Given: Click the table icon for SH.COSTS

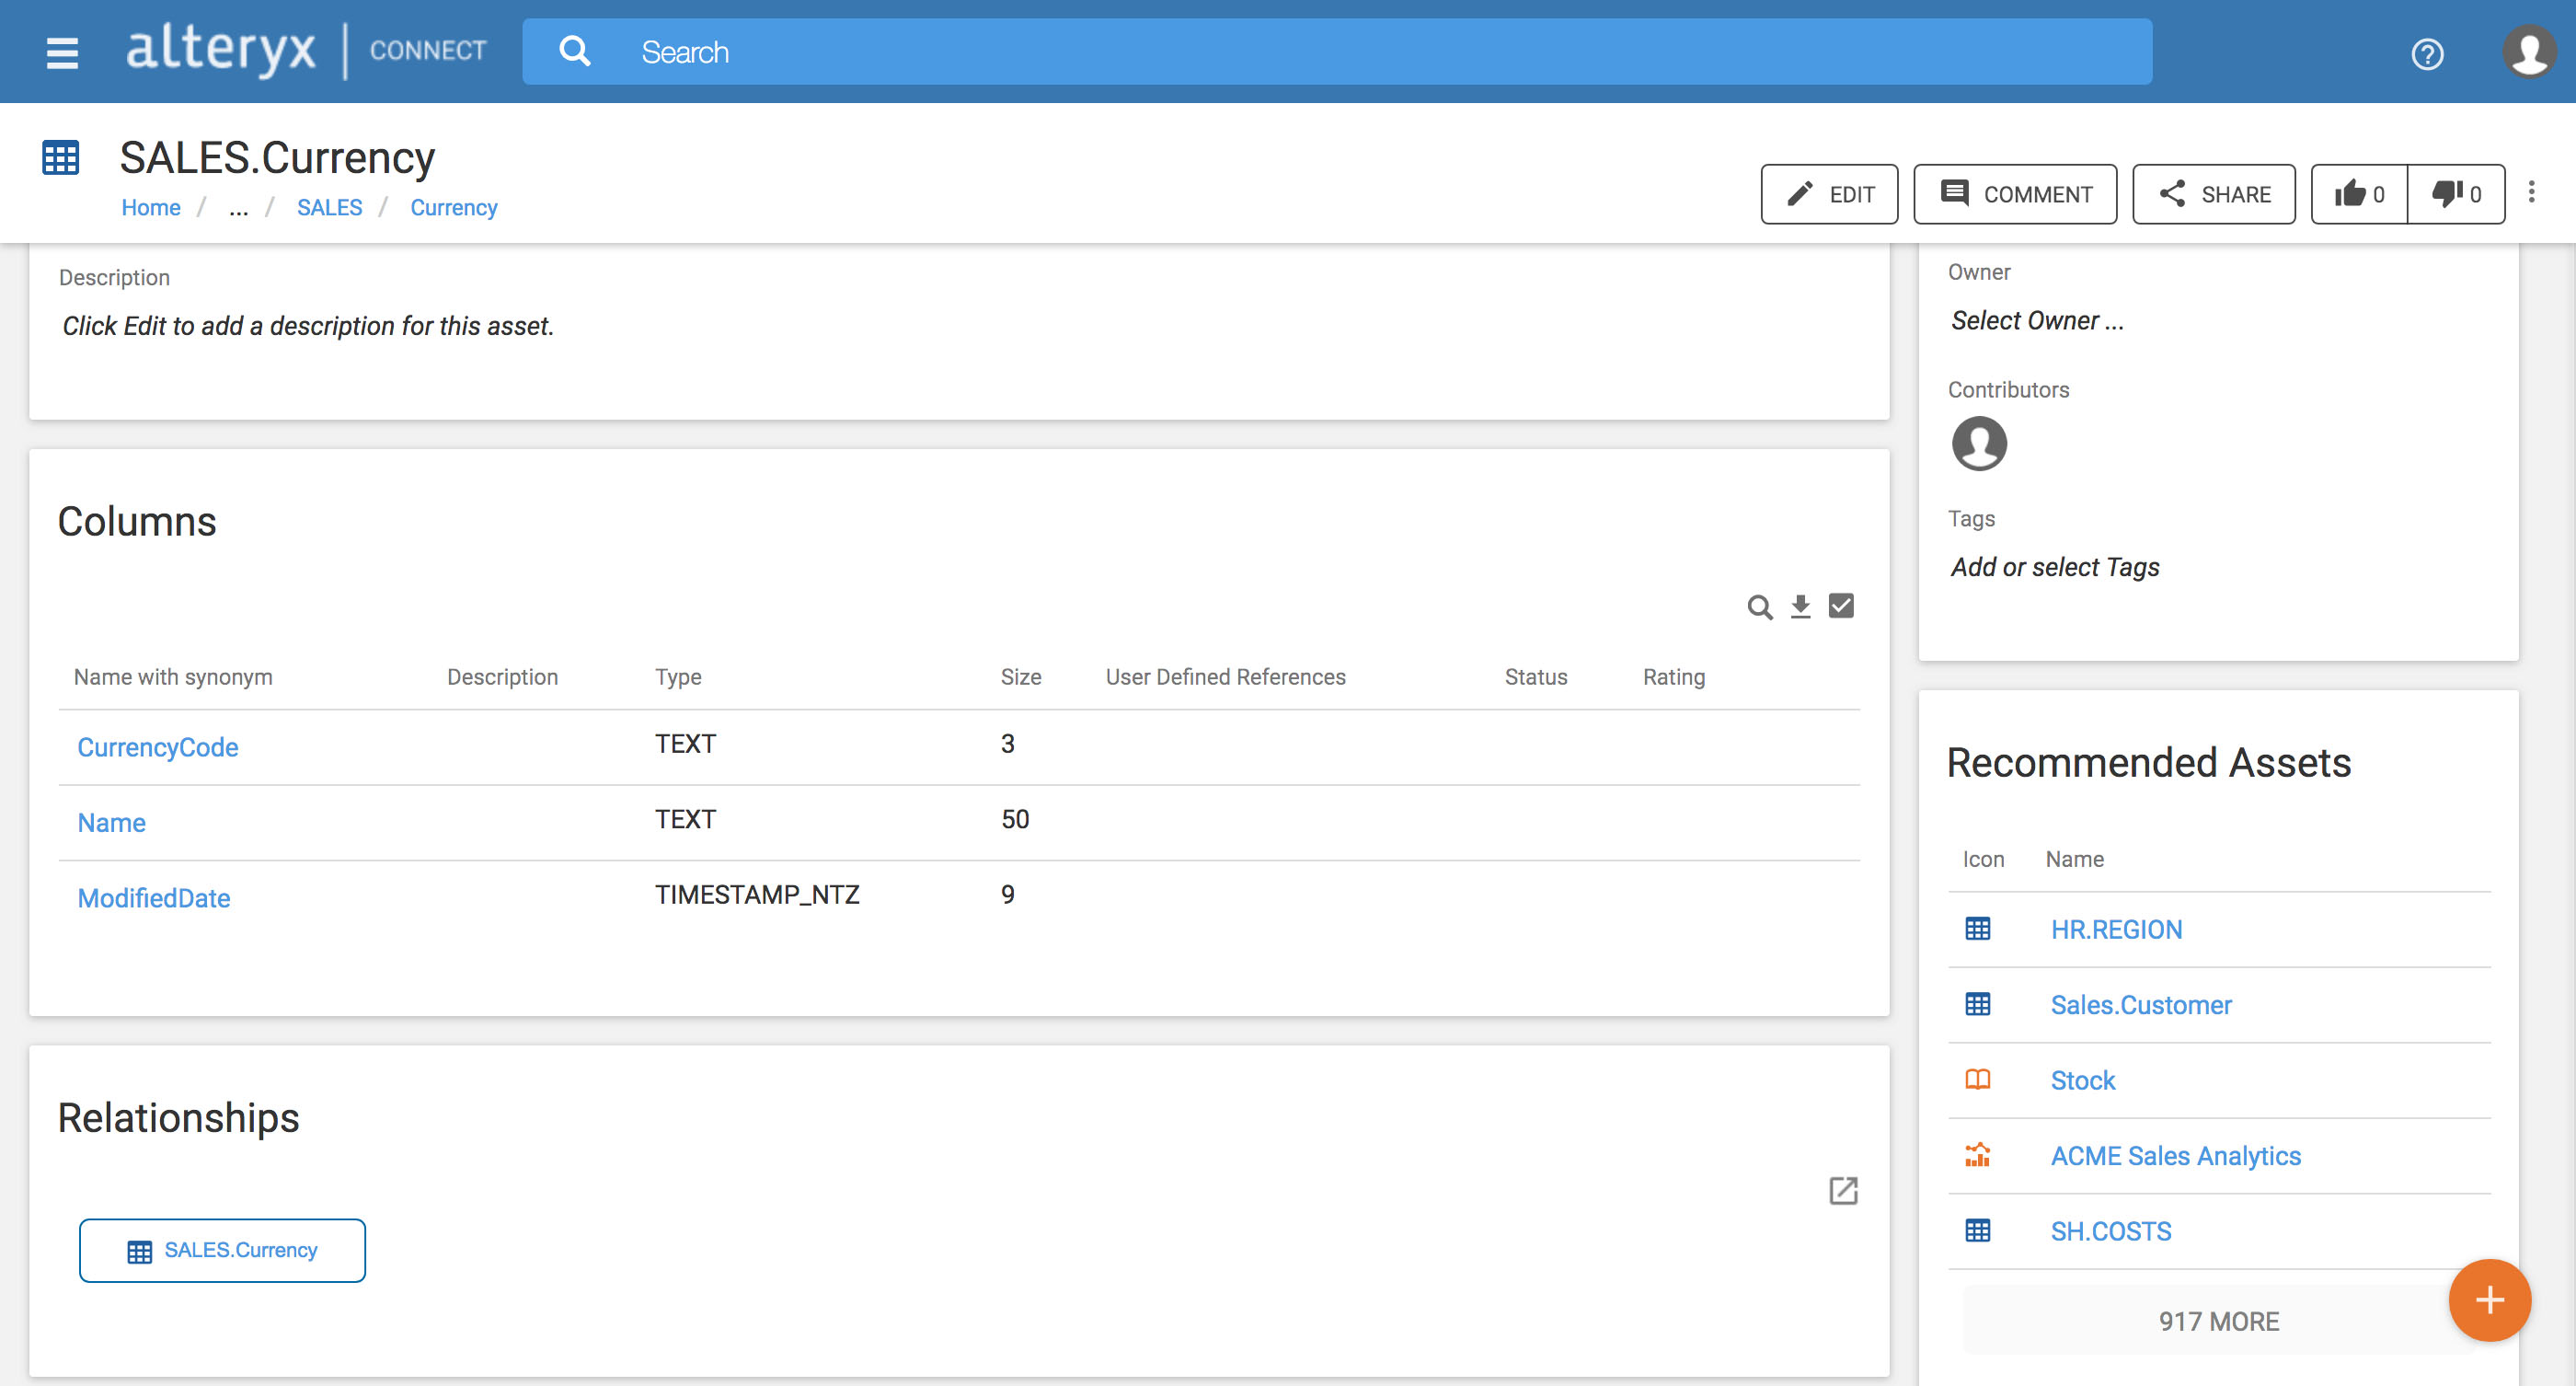Looking at the screenshot, I should click(1977, 1231).
